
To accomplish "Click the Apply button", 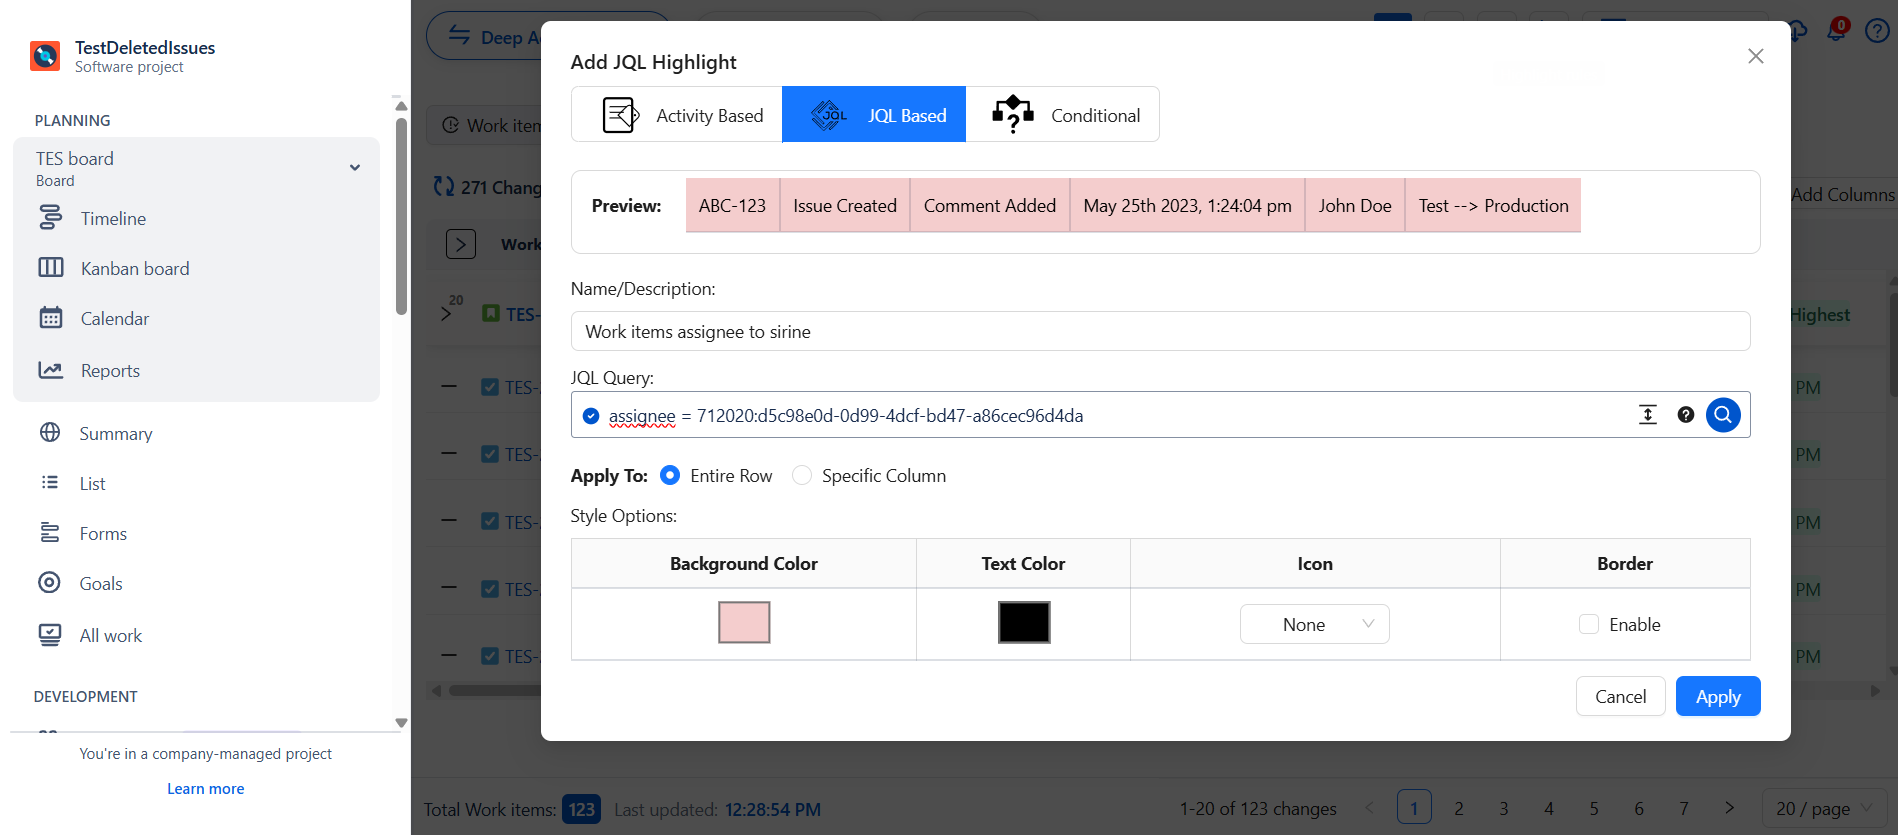I will click(1717, 697).
